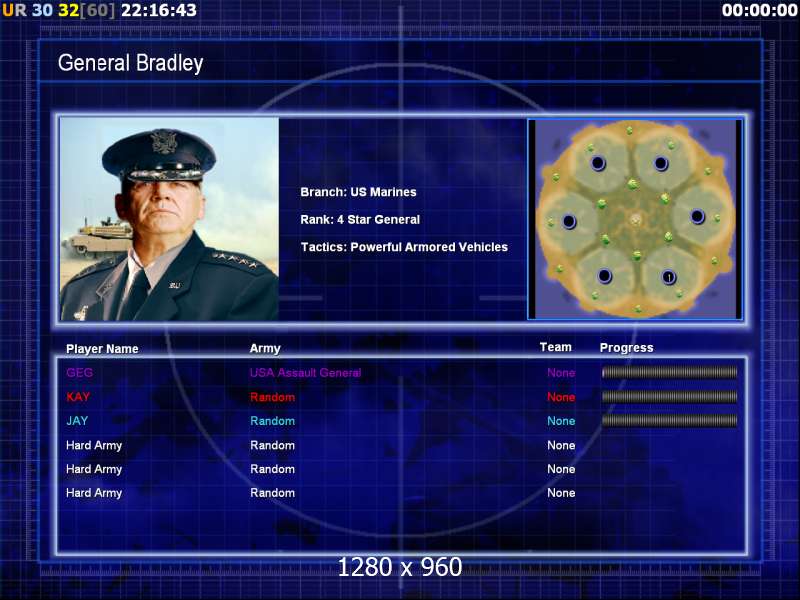
Task: Click the red "Random" army for KAY
Action: 272,397
